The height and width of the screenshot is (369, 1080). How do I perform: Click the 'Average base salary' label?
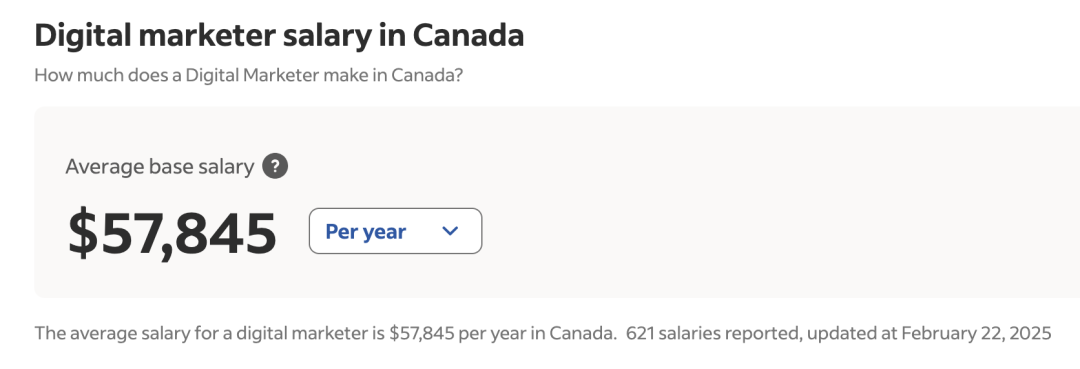160,167
